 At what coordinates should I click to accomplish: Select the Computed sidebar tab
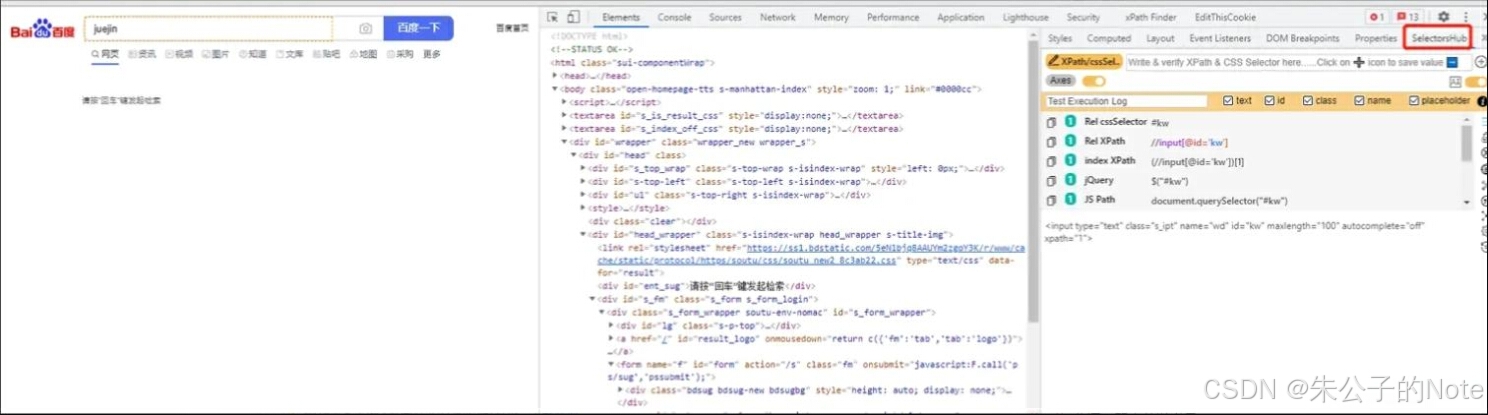(x=1109, y=38)
